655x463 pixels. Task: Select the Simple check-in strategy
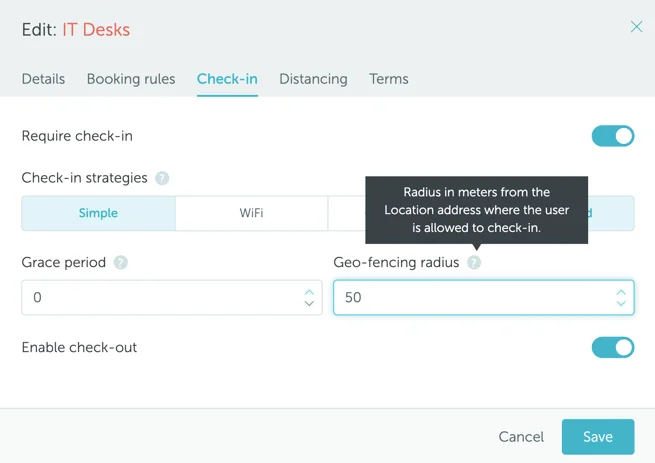[98, 213]
